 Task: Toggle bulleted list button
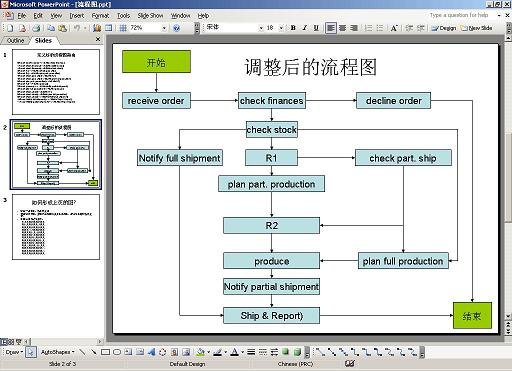point(380,28)
